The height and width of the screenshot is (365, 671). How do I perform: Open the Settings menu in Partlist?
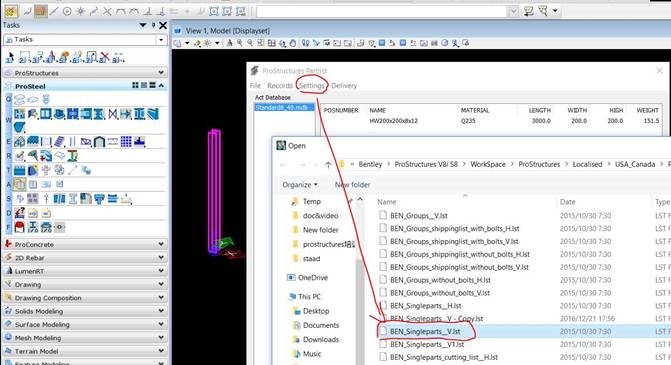(x=312, y=86)
